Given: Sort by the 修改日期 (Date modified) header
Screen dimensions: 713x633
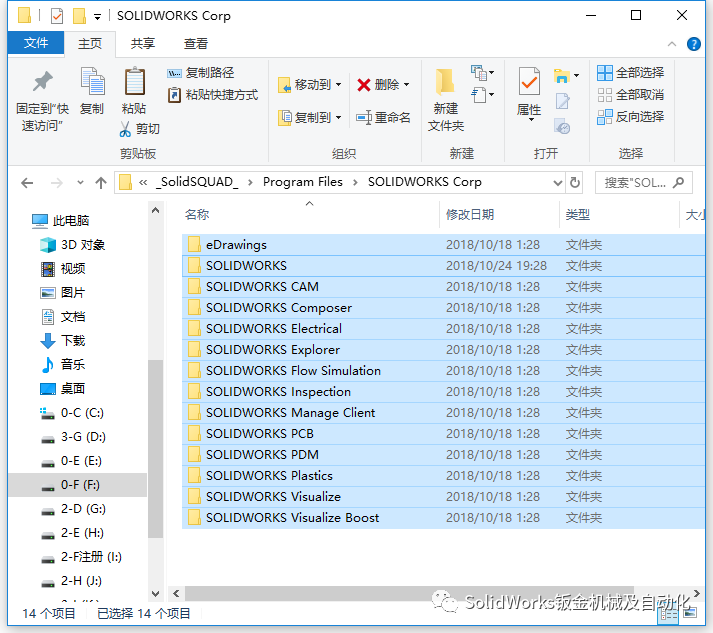Looking at the screenshot, I should point(470,215).
